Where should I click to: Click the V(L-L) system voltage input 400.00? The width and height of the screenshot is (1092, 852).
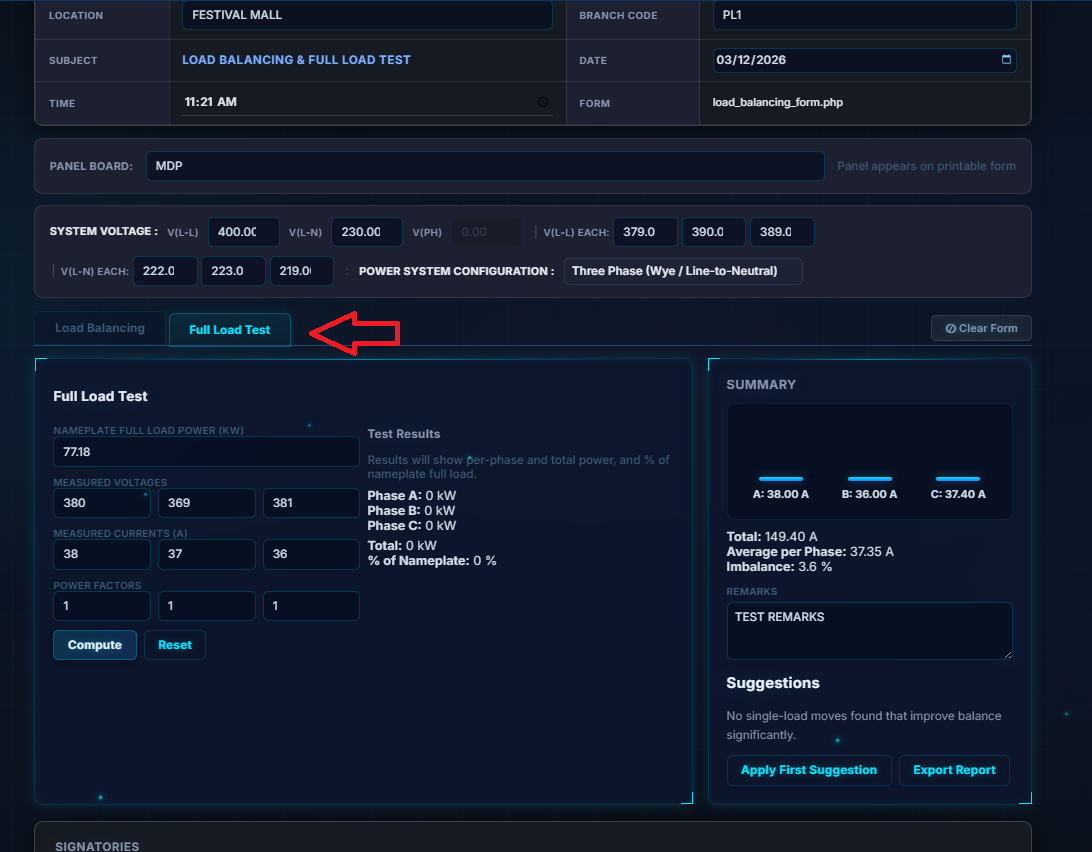pos(243,232)
